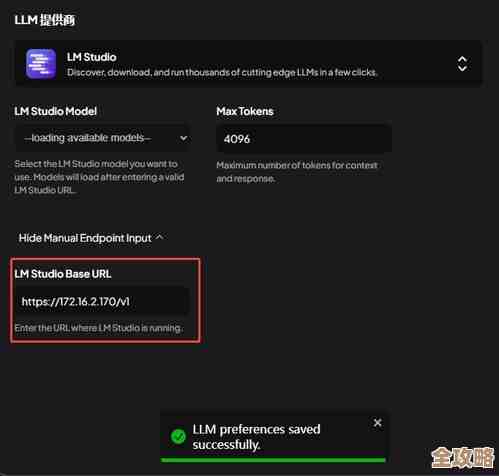This screenshot has height=476, width=499.
Task: Click the green toast progress bar
Action: 273,460
